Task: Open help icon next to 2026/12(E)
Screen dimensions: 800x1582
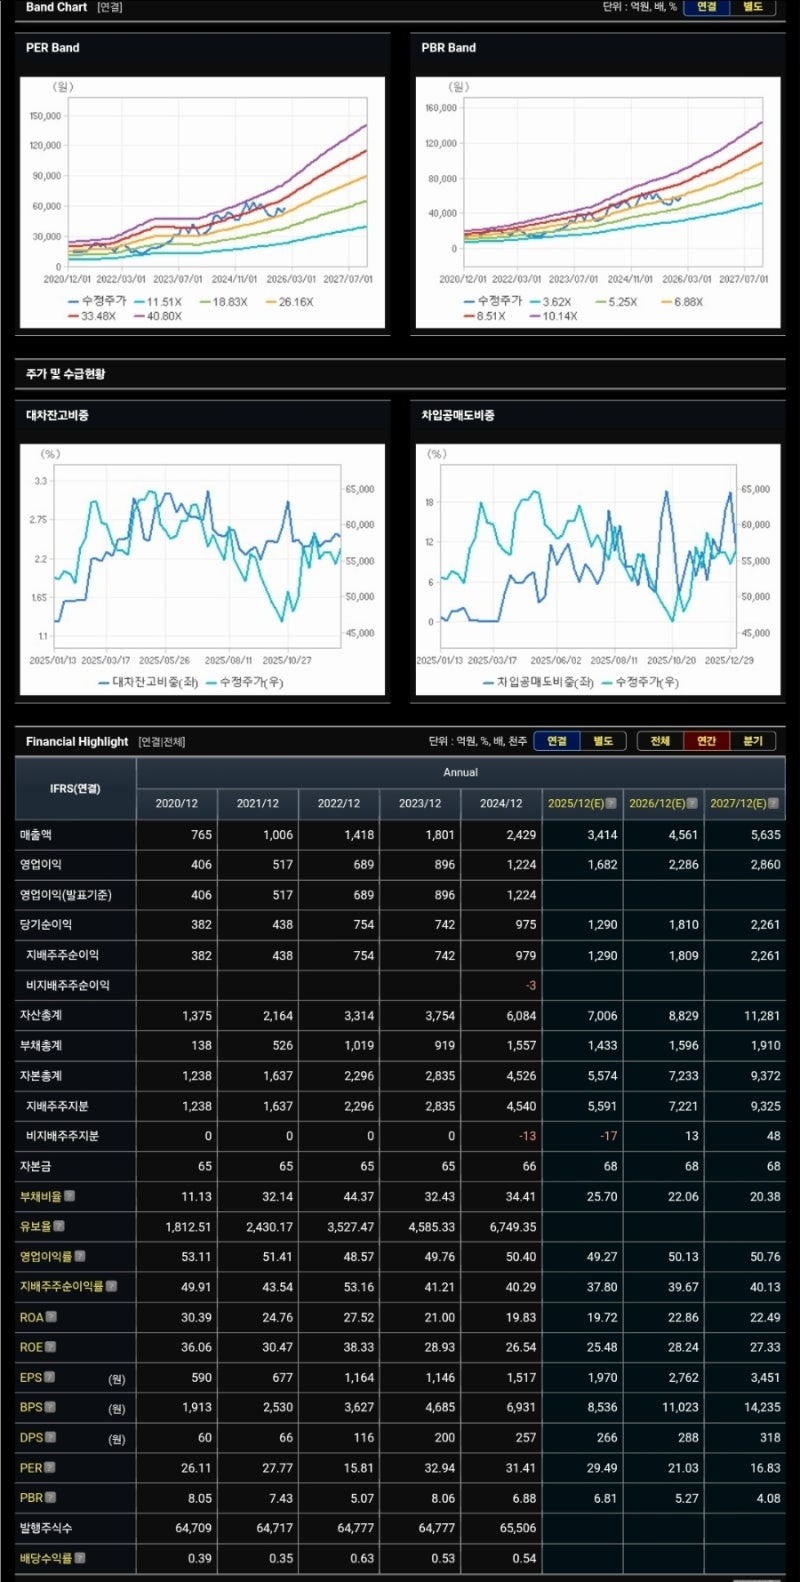Action: click(692, 803)
